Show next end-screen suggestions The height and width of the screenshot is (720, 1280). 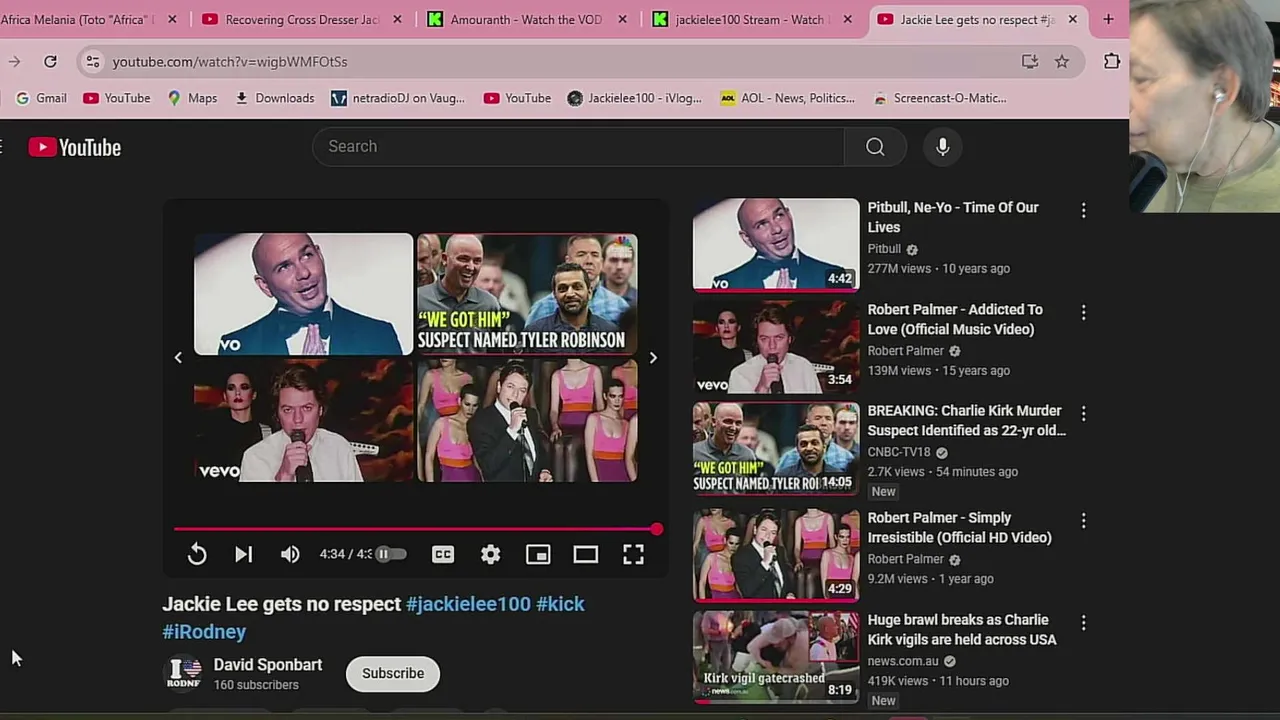point(653,357)
